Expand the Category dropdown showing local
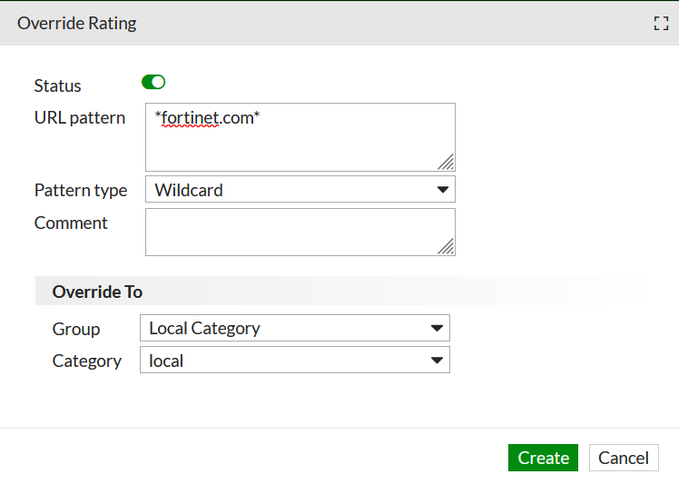This screenshot has width=679, height=486. pos(295,360)
